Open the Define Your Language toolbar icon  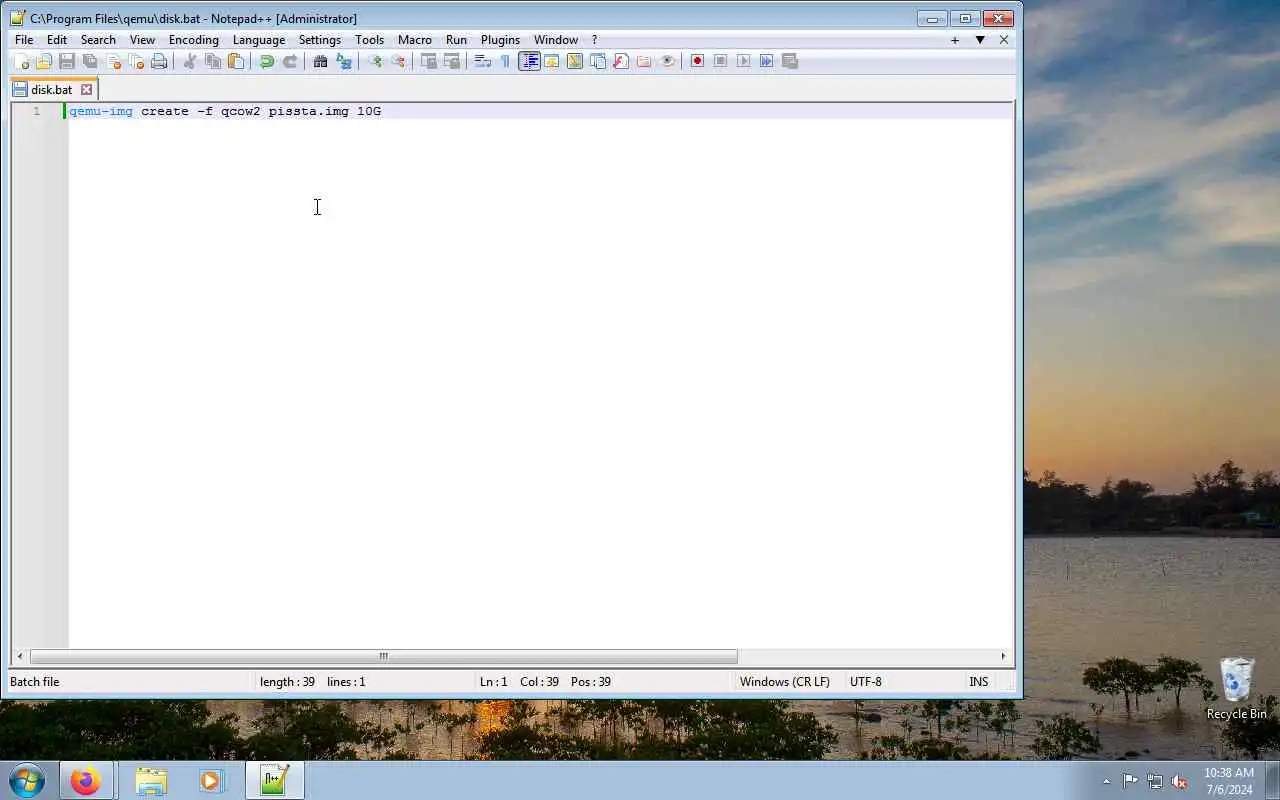click(x=552, y=61)
